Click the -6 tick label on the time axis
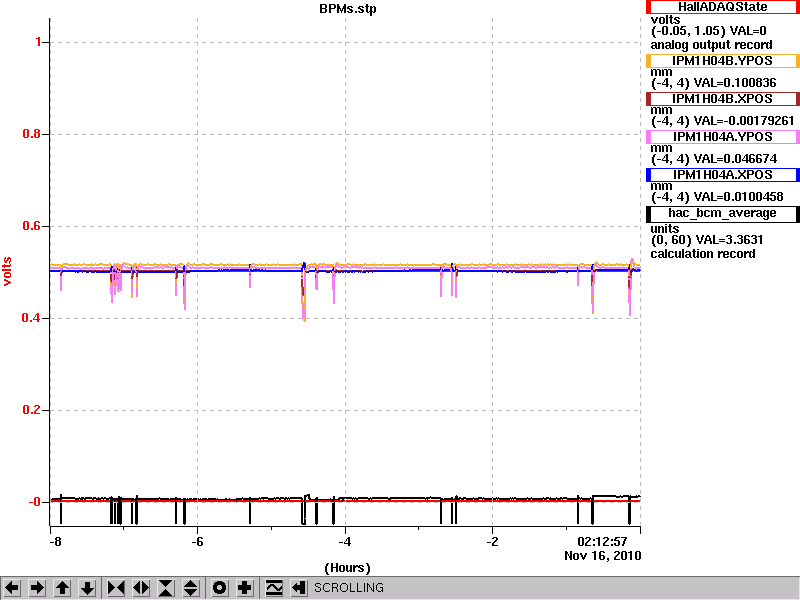This screenshot has width=800, height=600. click(x=197, y=541)
